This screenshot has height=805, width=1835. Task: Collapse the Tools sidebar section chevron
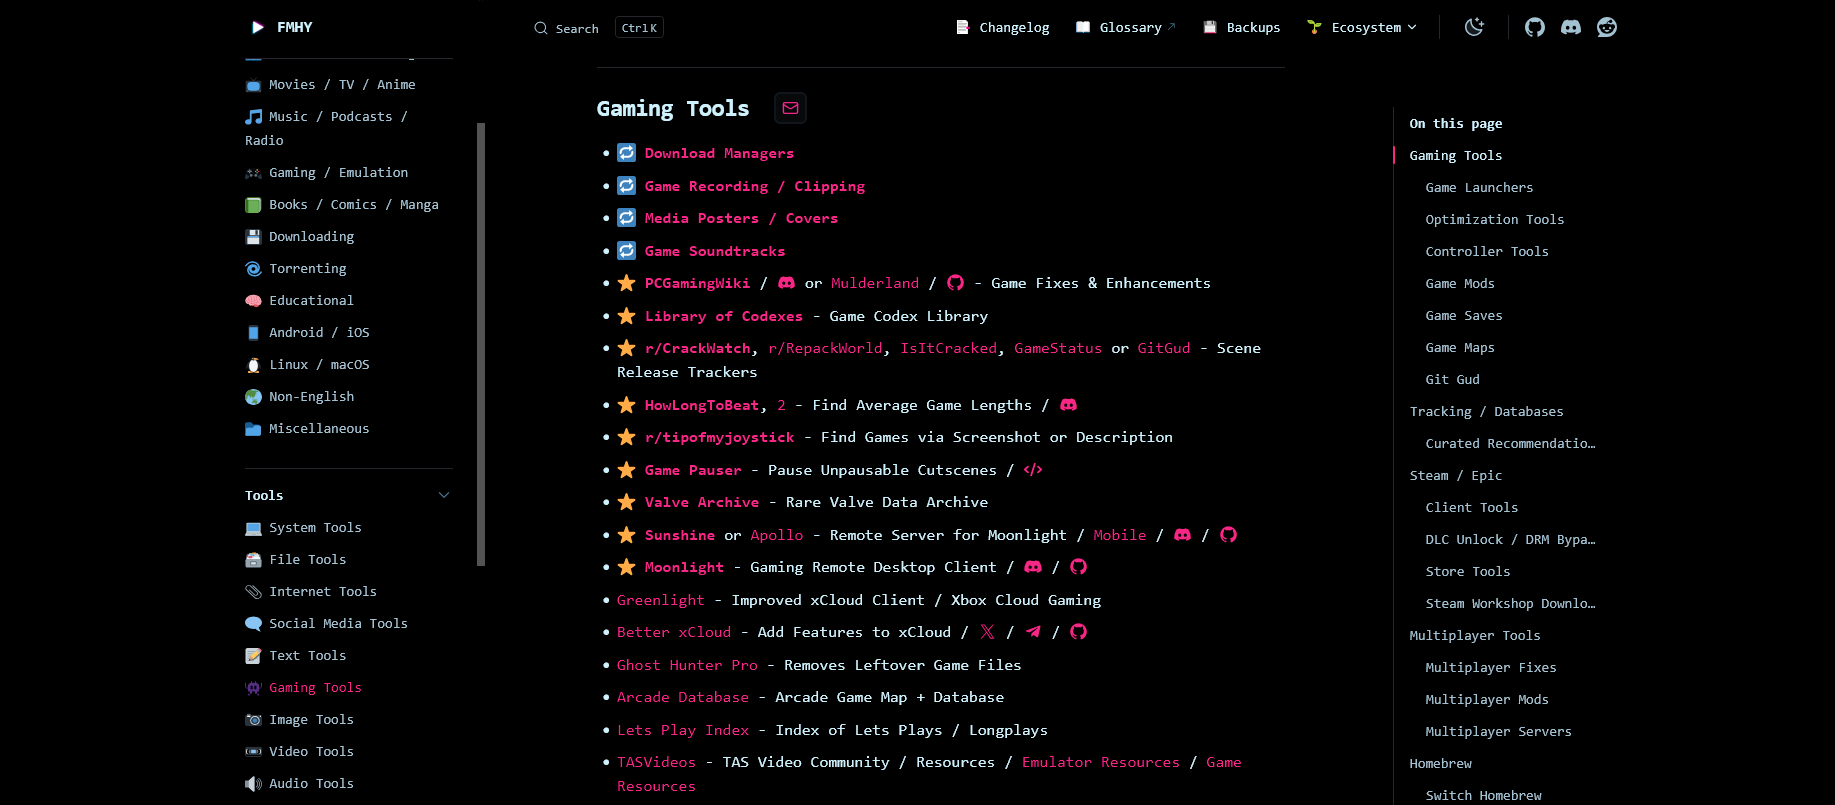click(444, 495)
